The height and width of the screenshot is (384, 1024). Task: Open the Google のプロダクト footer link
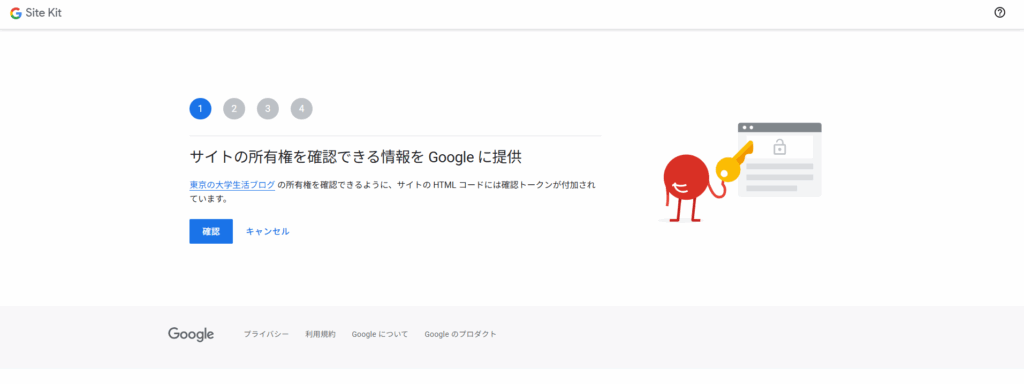[460, 334]
